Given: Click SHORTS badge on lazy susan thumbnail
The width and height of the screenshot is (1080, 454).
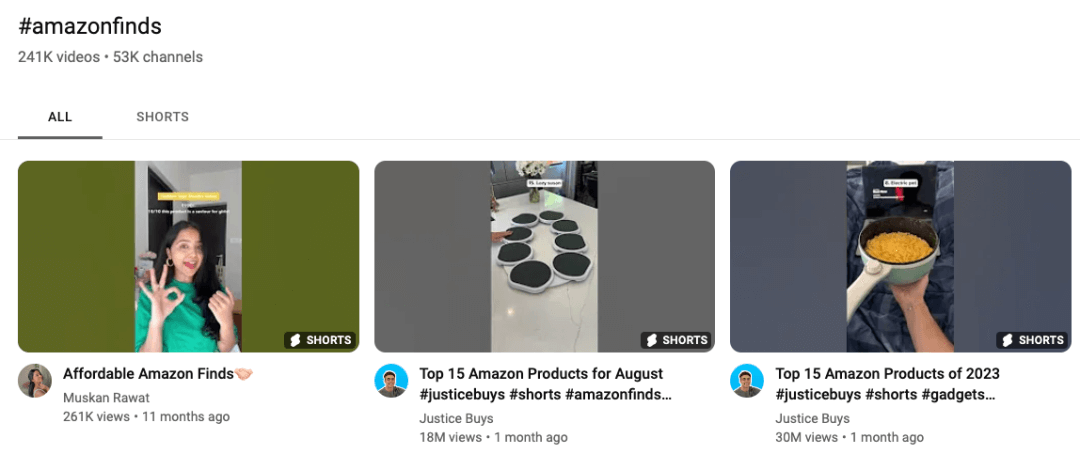Looking at the screenshot, I should (676, 340).
